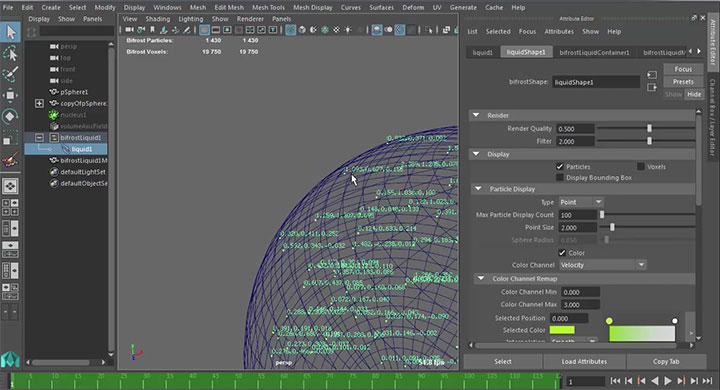Click the Presets button
The height and width of the screenshot is (390, 720).
683,81
